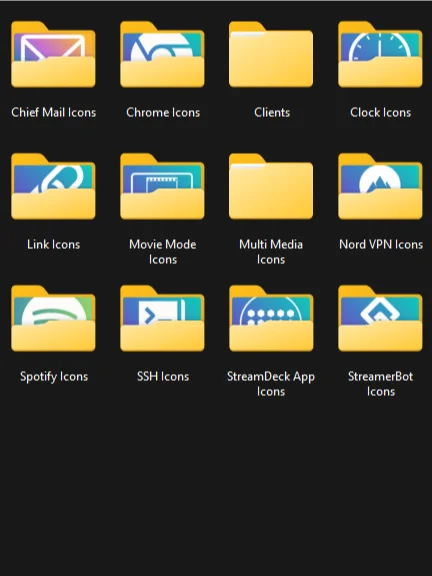The image size is (432, 576).
Task: Click the 'Clients' label text
Action: pyautogui.click(x=272, y=112)
